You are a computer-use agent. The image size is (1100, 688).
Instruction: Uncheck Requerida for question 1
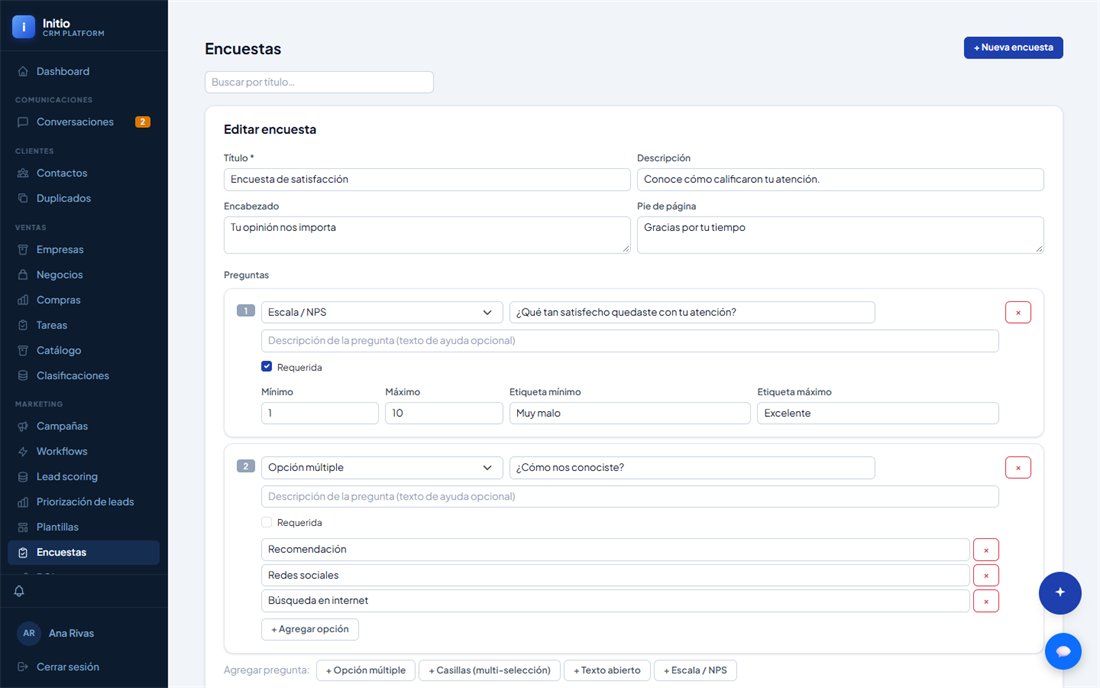pos(267,367)
